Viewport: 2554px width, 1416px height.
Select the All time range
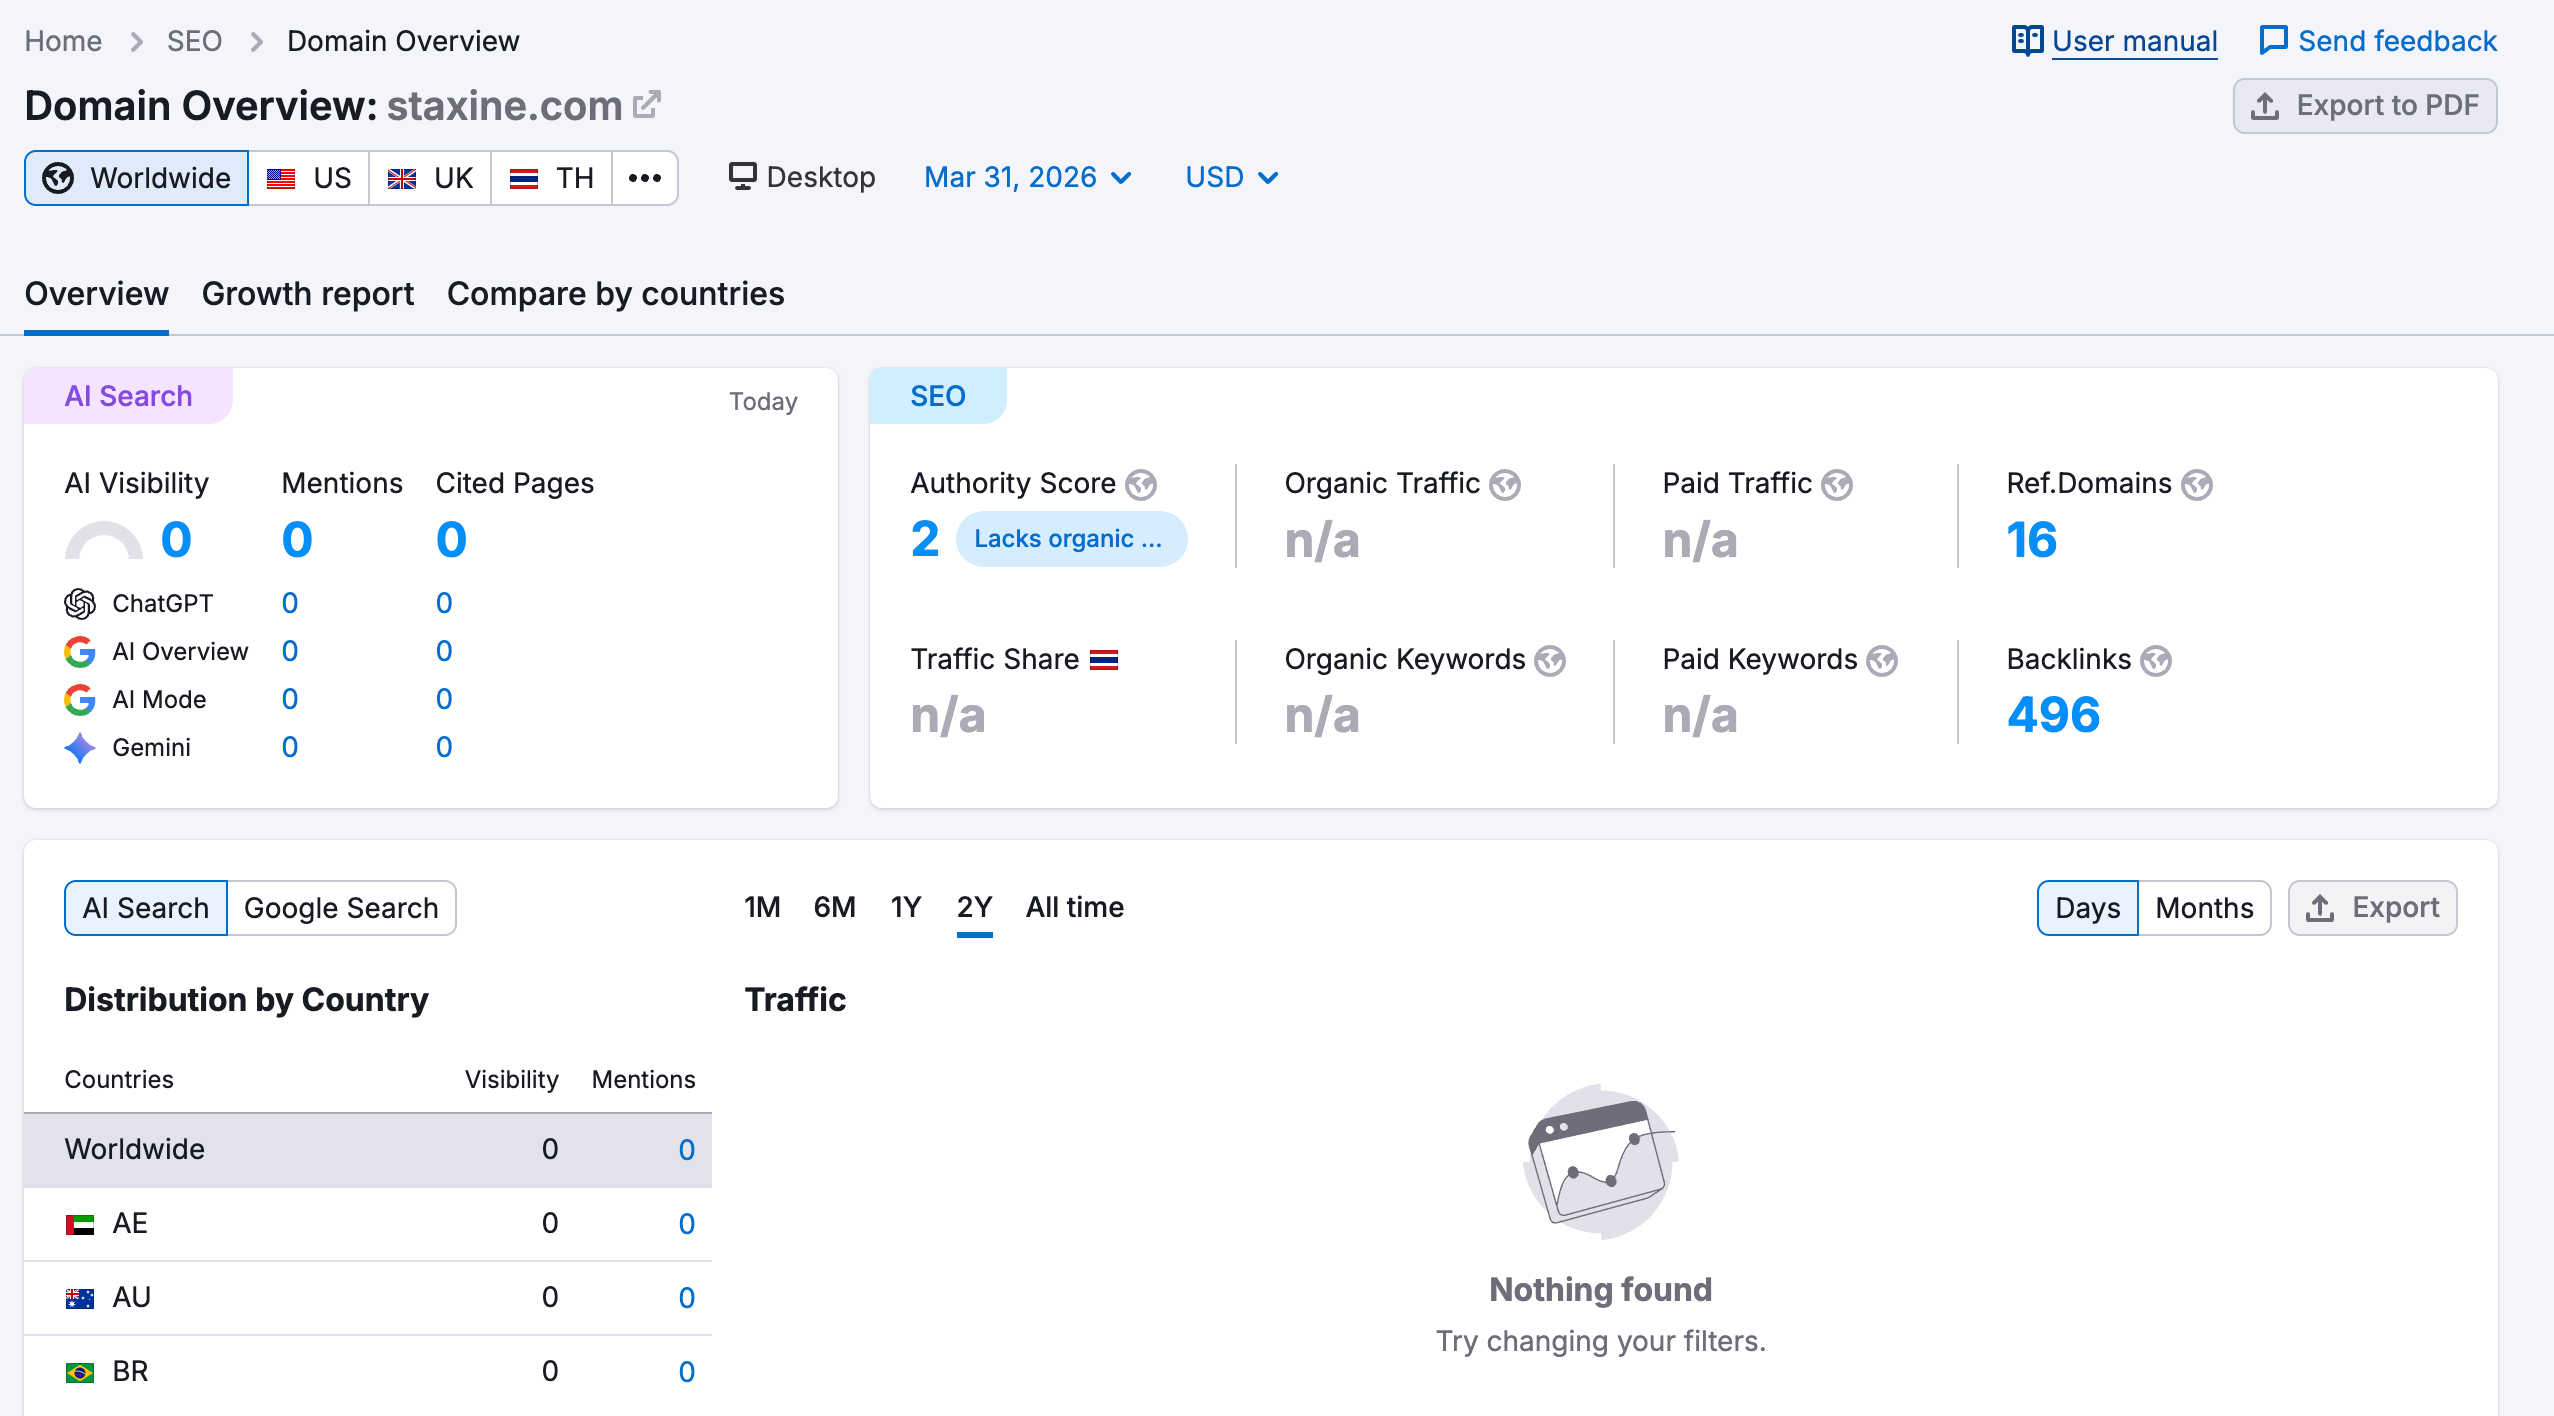pyautogui.click(x=1075, y=907)
